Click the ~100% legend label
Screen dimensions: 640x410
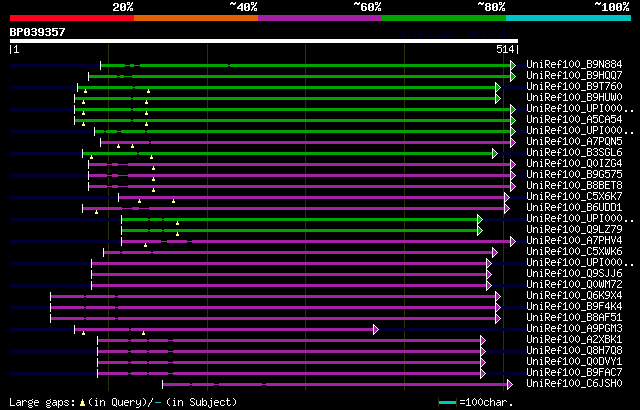[612, 7]
